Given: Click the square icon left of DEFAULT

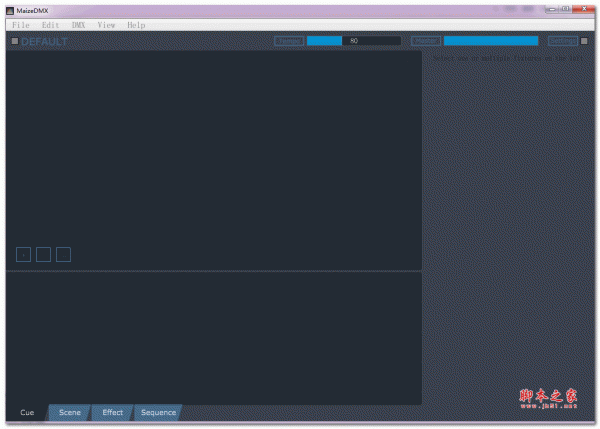Looking at the screenshot, I should click(x=14, y=41).
